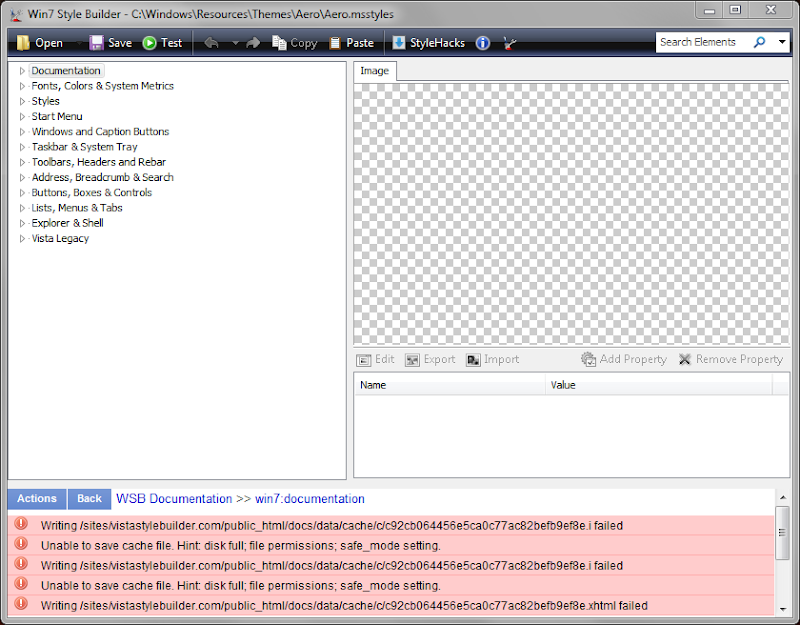Click the documentation pane scrollbar thumb
Viewport: 800px width, 625px height.
tap(782, 533)
